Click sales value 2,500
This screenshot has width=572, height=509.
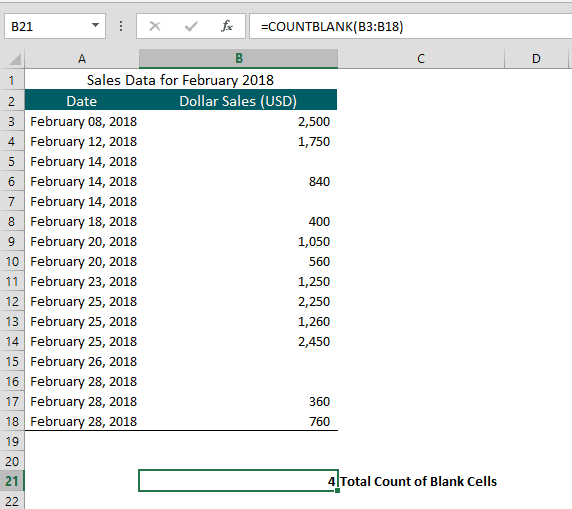click(314, 122)
